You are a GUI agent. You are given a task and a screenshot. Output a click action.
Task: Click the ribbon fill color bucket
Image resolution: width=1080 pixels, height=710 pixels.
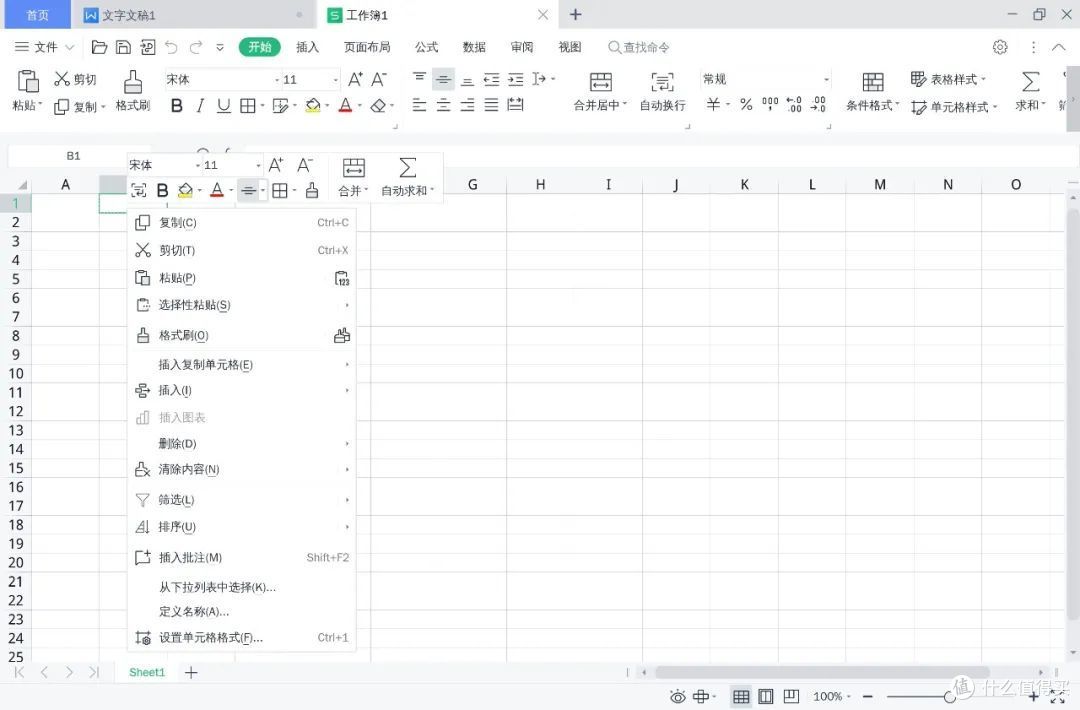tap(313, 105)
